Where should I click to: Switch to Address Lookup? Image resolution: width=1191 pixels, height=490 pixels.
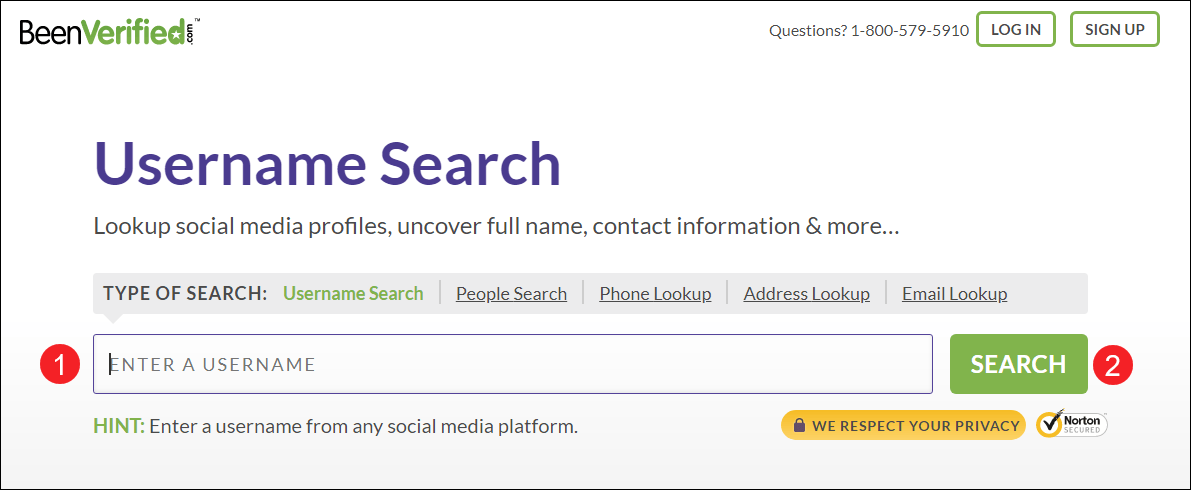tap(807, 294)
